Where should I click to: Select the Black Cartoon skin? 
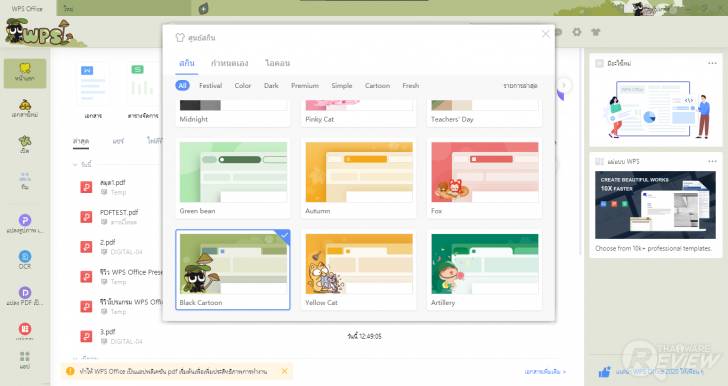pyautogui.click(x=233, y=269)
